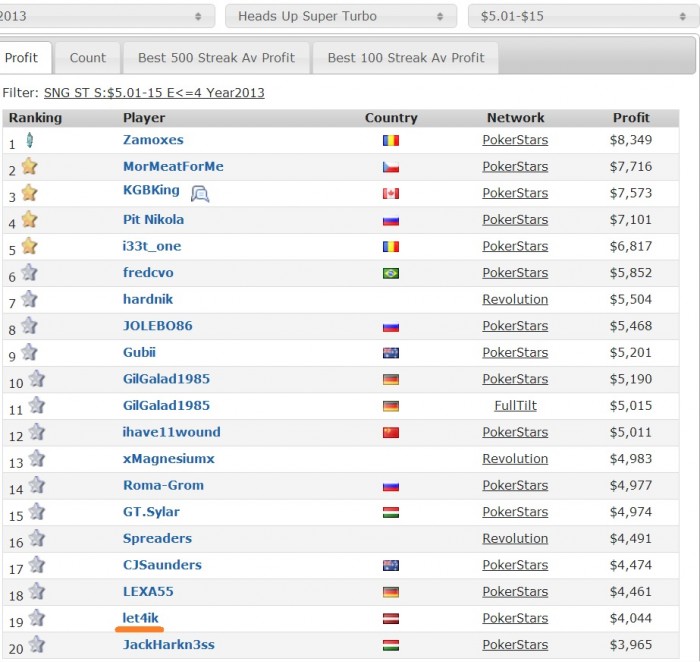Image resolution: width=700 pixels, height=662 pixels.
Task: Click the Australian flag beside CJSaunders
Action: click(391, 566)
